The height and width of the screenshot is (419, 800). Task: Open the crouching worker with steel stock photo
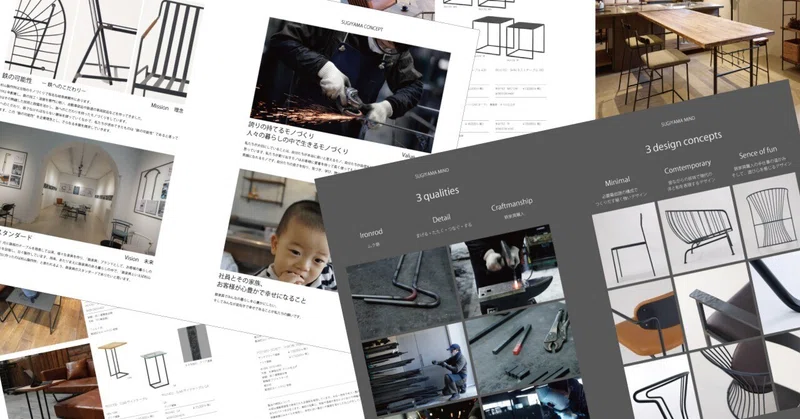419,369
